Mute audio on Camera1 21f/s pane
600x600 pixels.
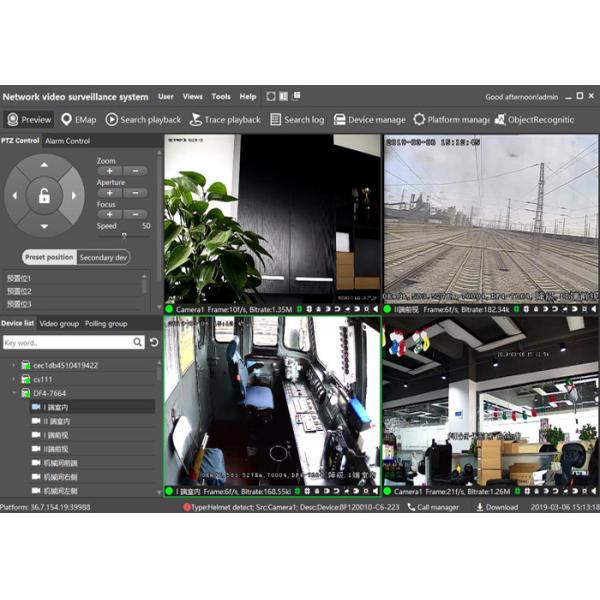[594, 491]
